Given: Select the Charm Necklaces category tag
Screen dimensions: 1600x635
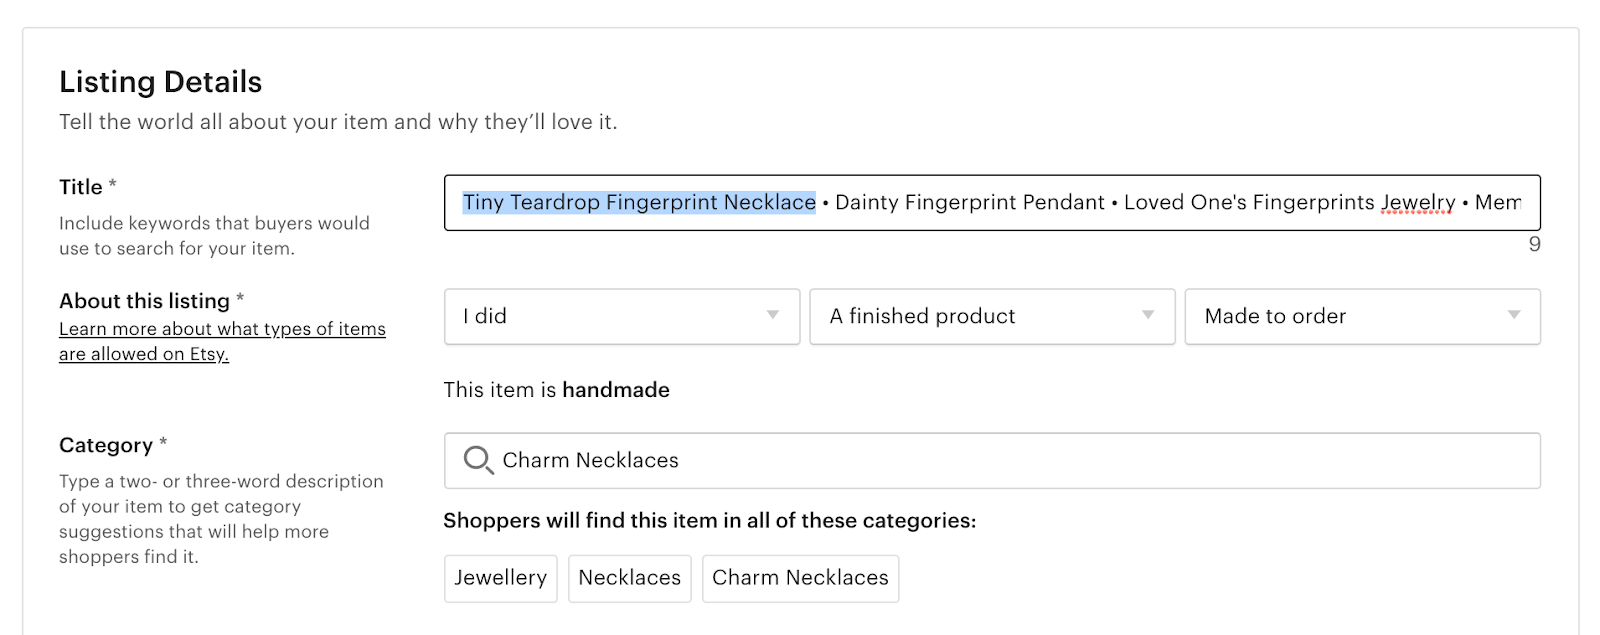Looking at the screenshot, I should [x=800, y=578].
